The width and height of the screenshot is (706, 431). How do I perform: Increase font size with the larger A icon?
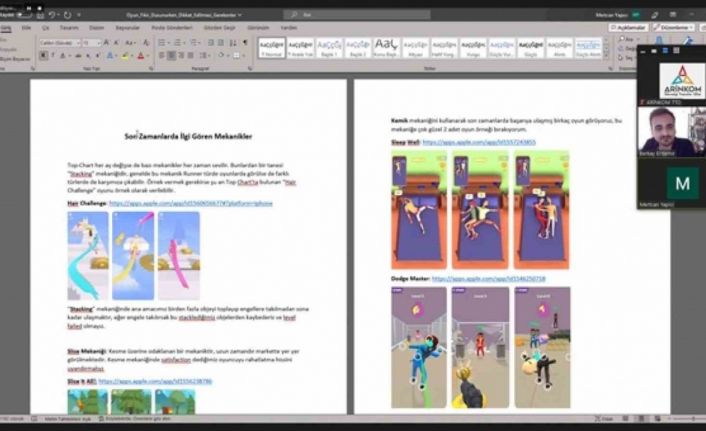[106, 42]
